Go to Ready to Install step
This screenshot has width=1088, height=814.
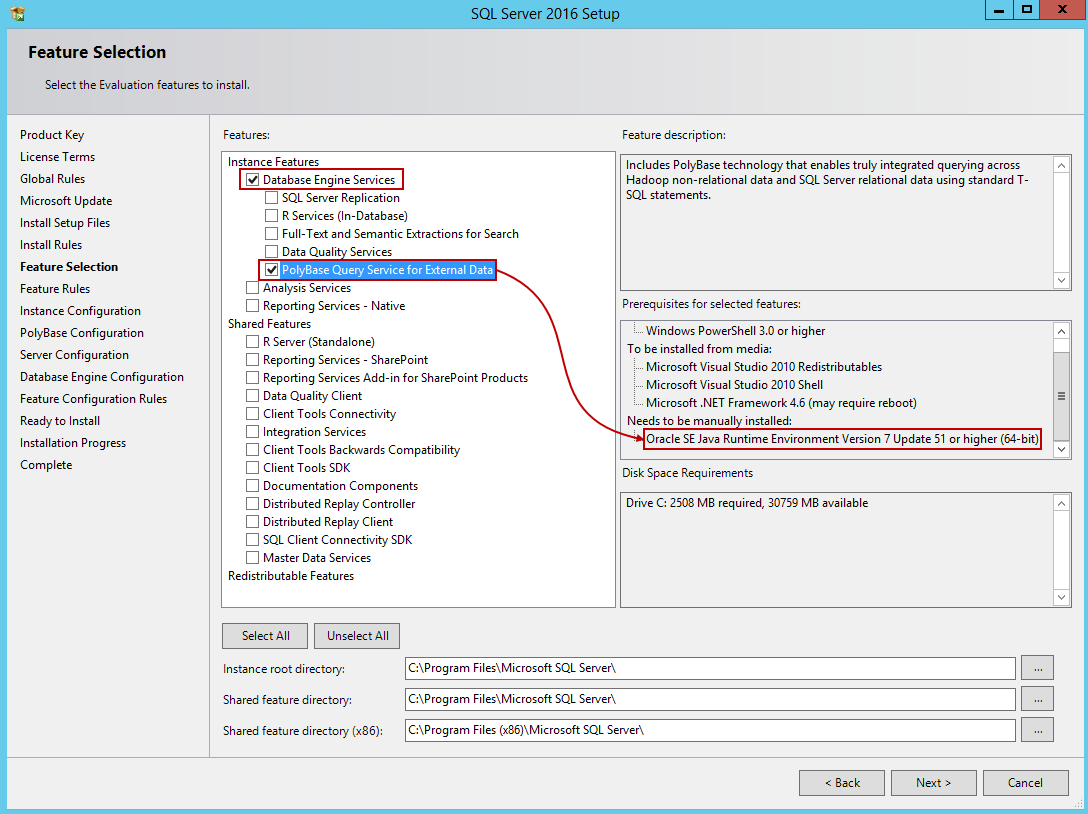[x=60, y=421]
